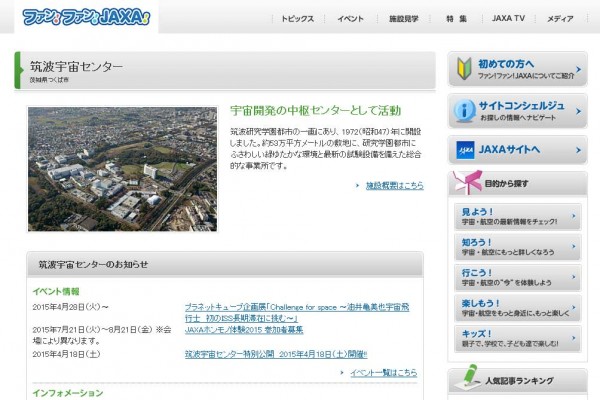Go to JAXAサイトへ banner
600x400 pixels.
(517, 150)
